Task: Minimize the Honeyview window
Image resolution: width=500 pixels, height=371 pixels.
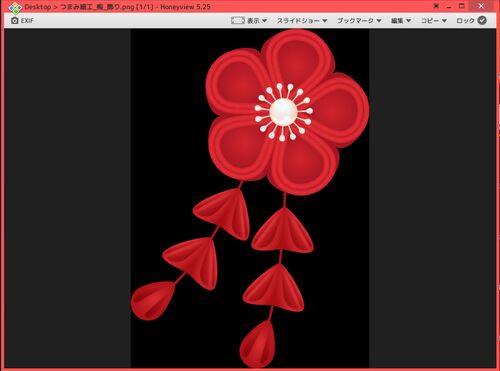Action: pos(449,6)
